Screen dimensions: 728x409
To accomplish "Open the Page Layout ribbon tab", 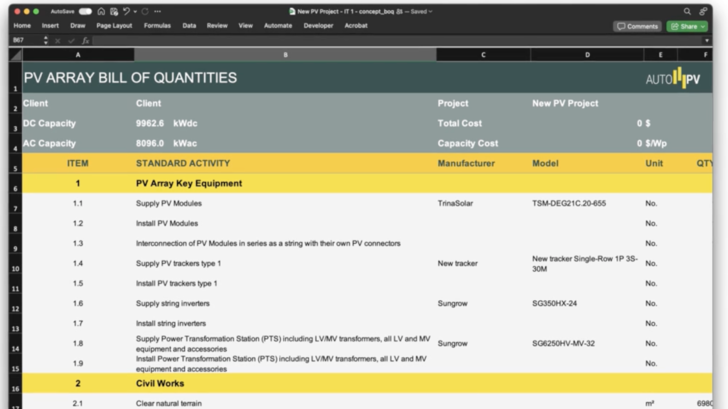I will click(x=114, y=26).
